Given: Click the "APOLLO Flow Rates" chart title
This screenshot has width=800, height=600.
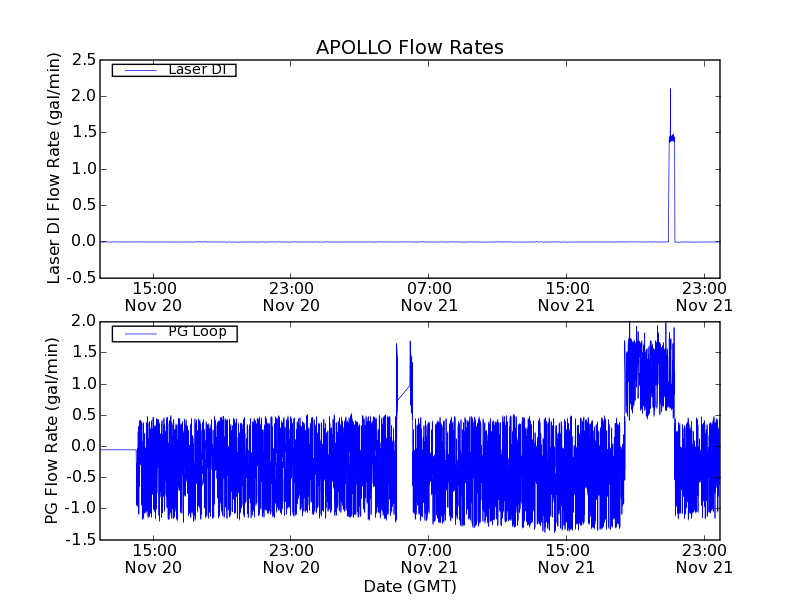Looking at the screenshot, I should (x=409, y=47).
